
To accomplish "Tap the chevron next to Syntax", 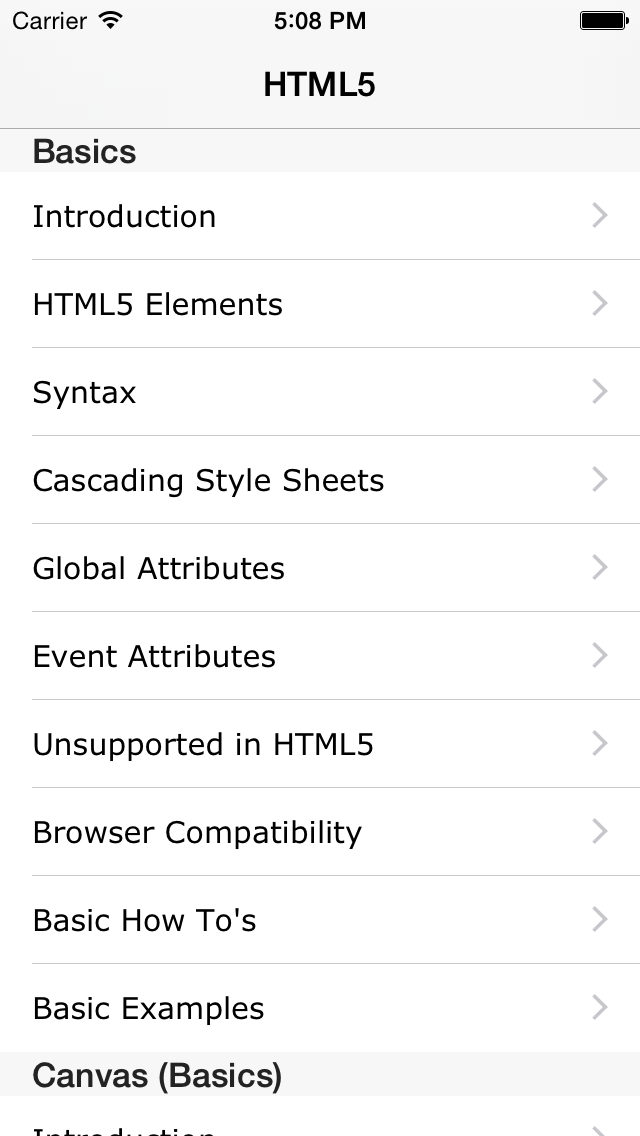I will coord(599,391).
